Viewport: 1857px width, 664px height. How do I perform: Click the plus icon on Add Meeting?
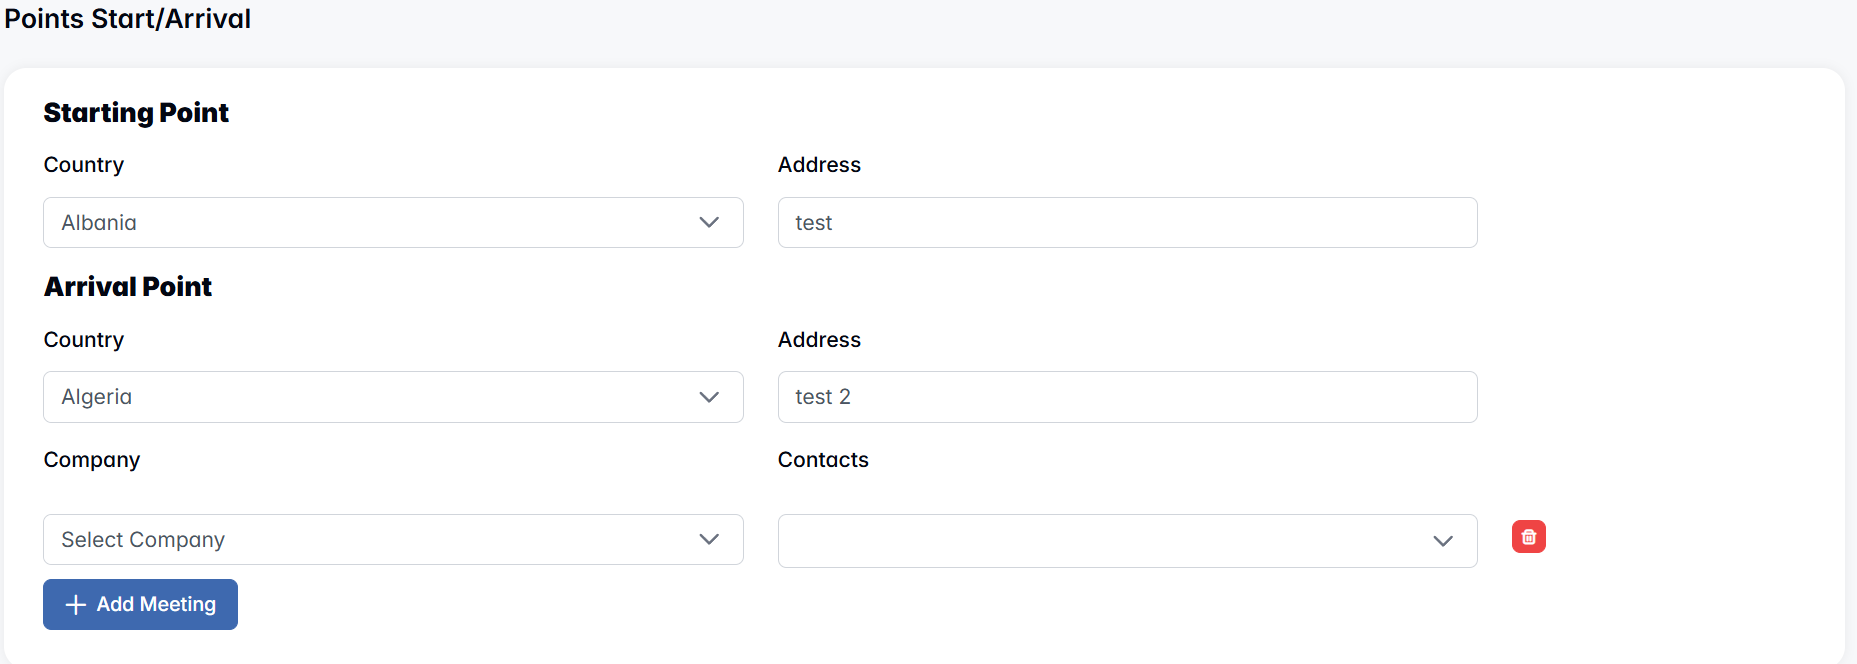tap(75, 605)
